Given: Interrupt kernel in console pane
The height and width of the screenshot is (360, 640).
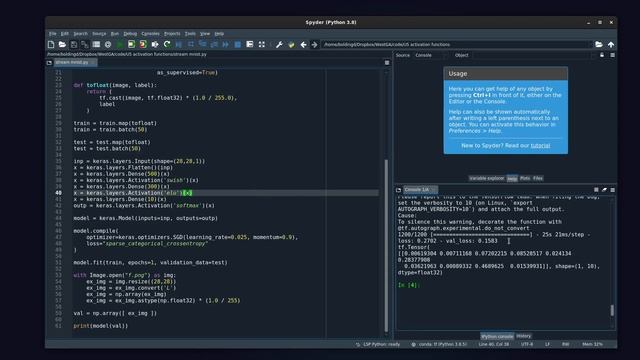Looking at the screenshot, I should (596, 190).
